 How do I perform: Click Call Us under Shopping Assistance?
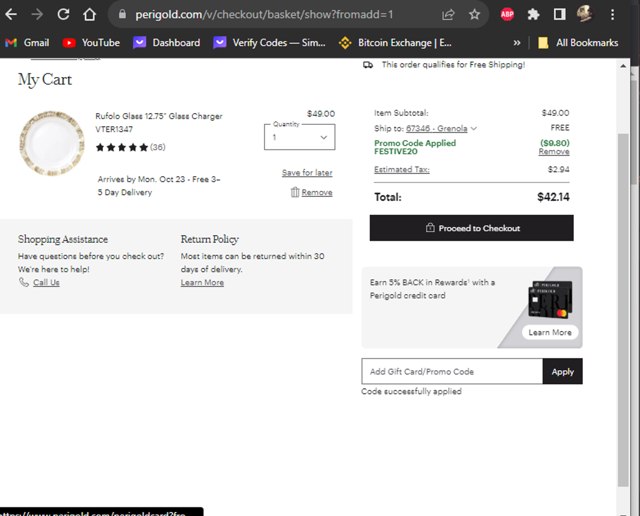(46, 282)
